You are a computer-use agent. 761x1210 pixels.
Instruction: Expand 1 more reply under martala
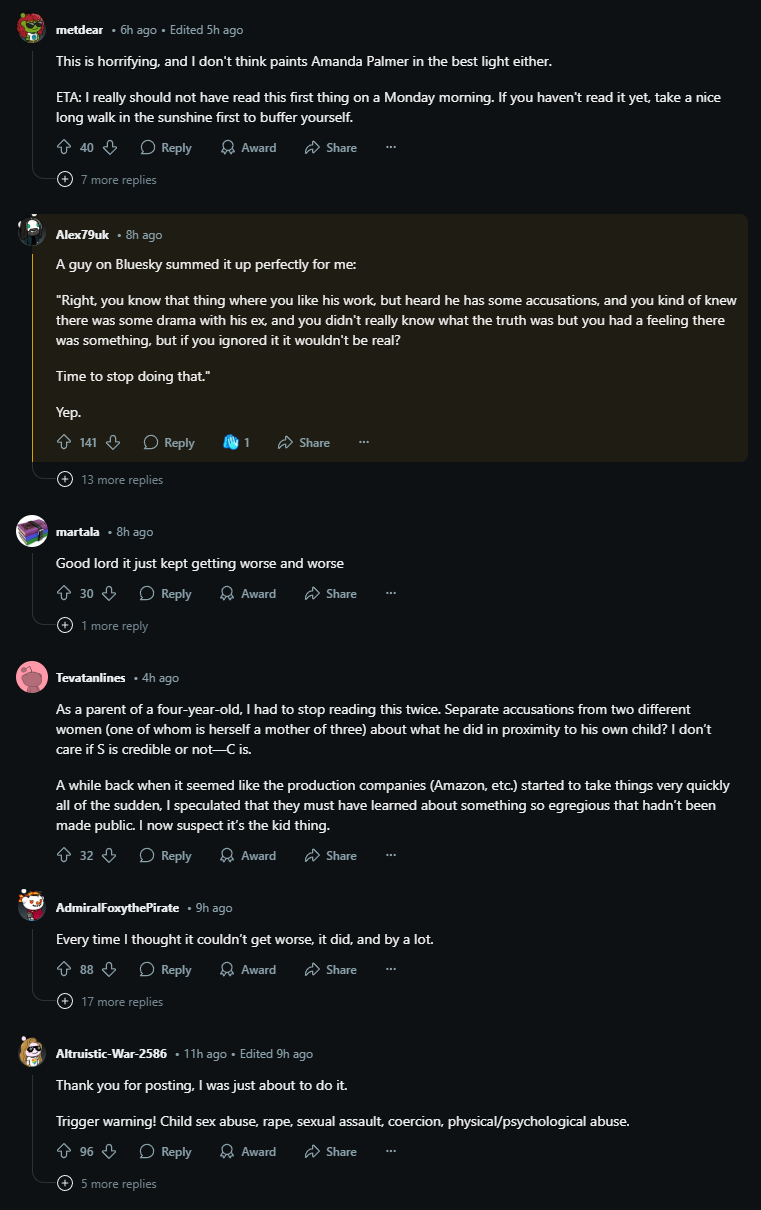click(103, 625)
